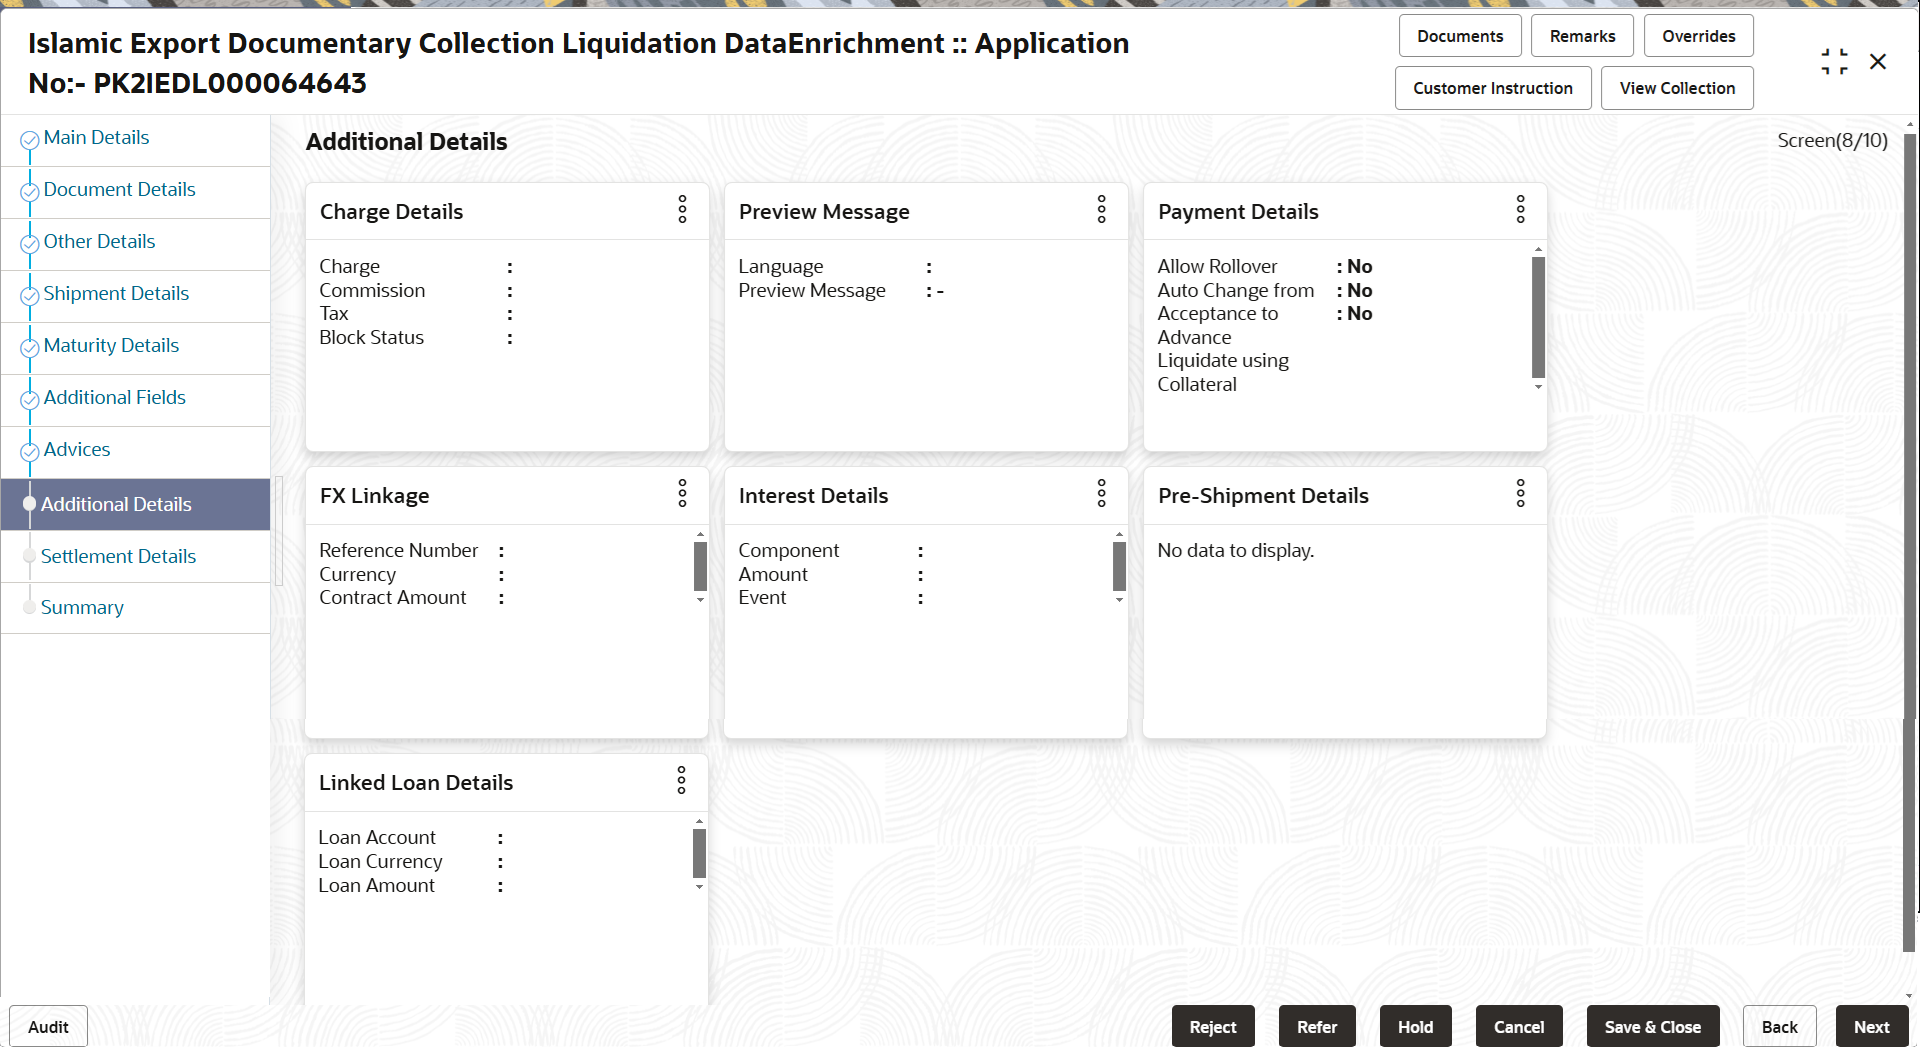
Task: Click Payment Details scroll down arrow
Action: click(1538, 386)
